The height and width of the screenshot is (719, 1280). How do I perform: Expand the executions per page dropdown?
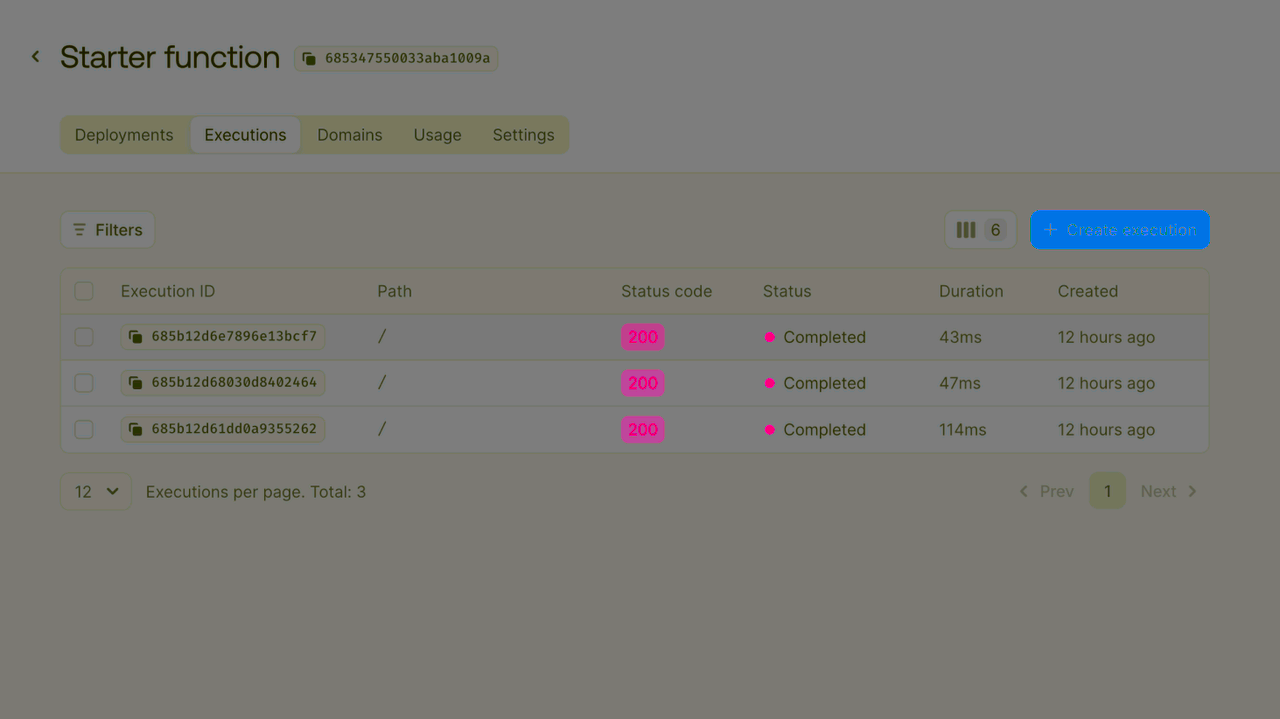(96, 491)
